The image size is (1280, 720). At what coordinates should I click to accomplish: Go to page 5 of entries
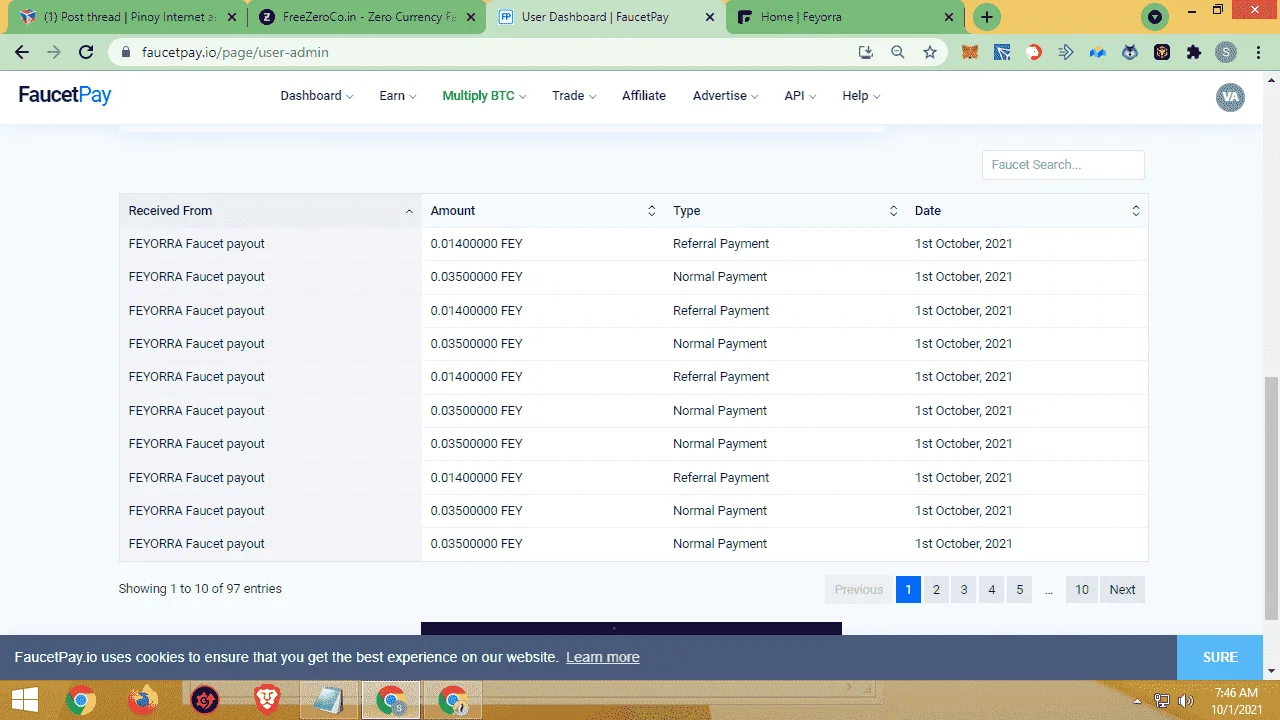(x=1020, y=590)
